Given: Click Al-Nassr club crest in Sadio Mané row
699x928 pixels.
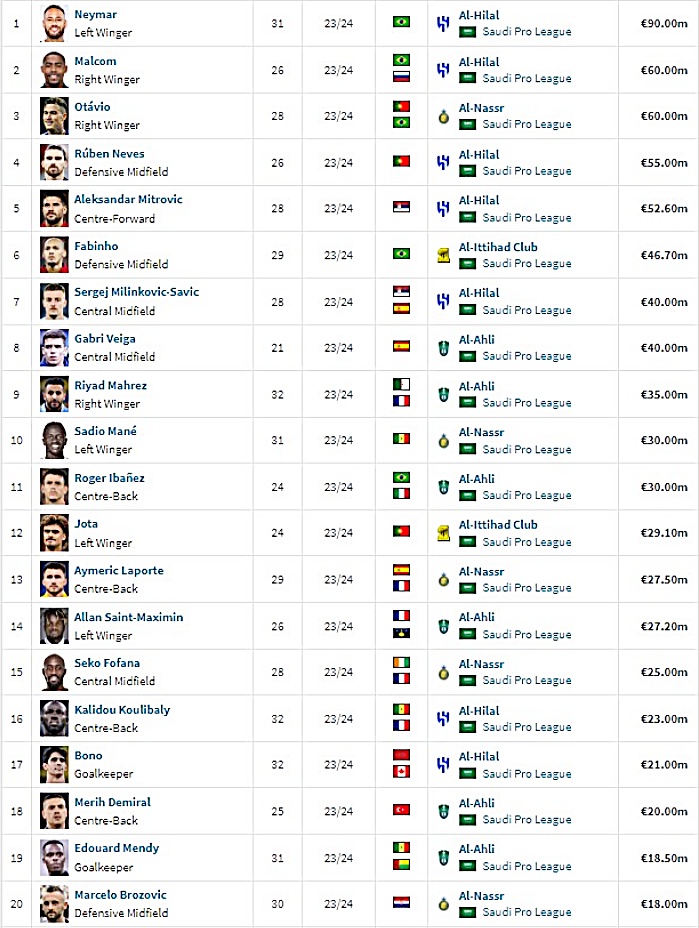Looking at the screenshot, I should click(443, 441).
